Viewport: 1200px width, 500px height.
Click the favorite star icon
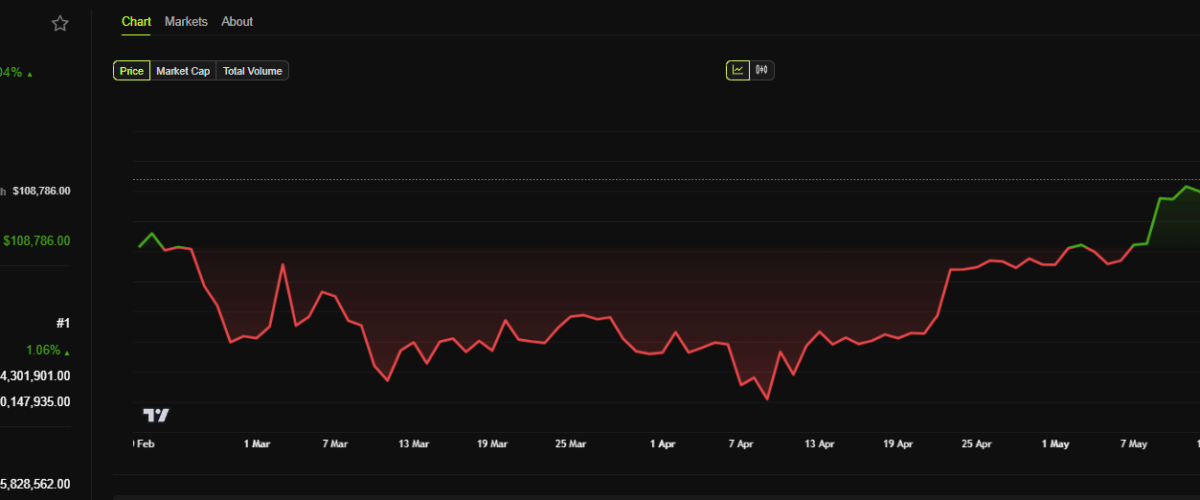pyautogui.click(x=60, y=23)
